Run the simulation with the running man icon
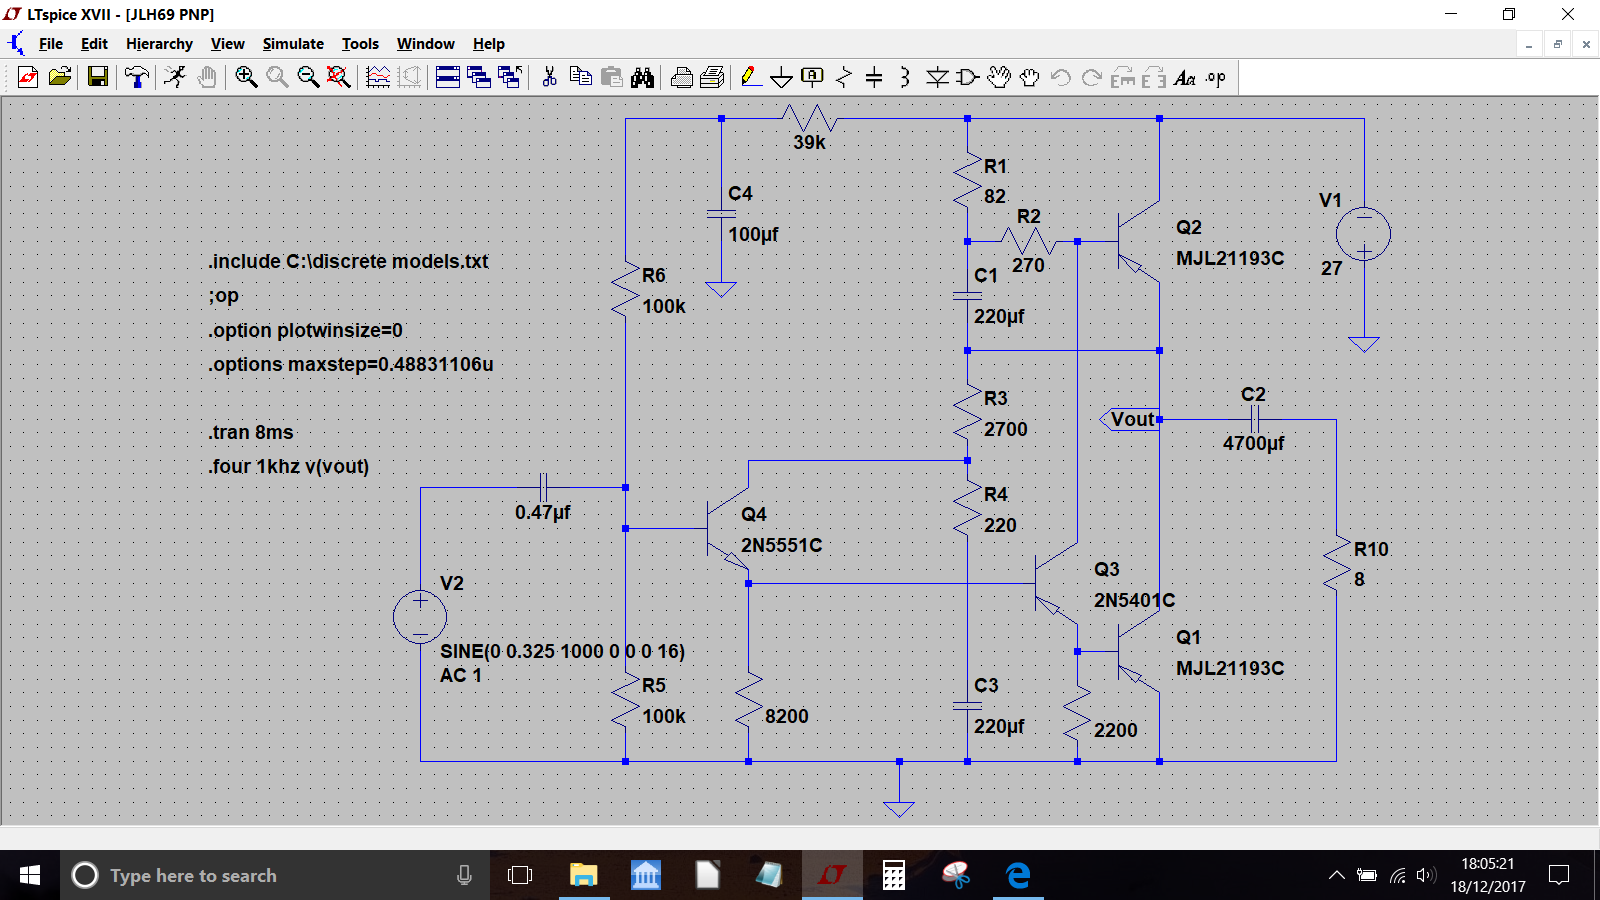The height and width of the screenshot is (900, 1600). (x=175, y=77)
